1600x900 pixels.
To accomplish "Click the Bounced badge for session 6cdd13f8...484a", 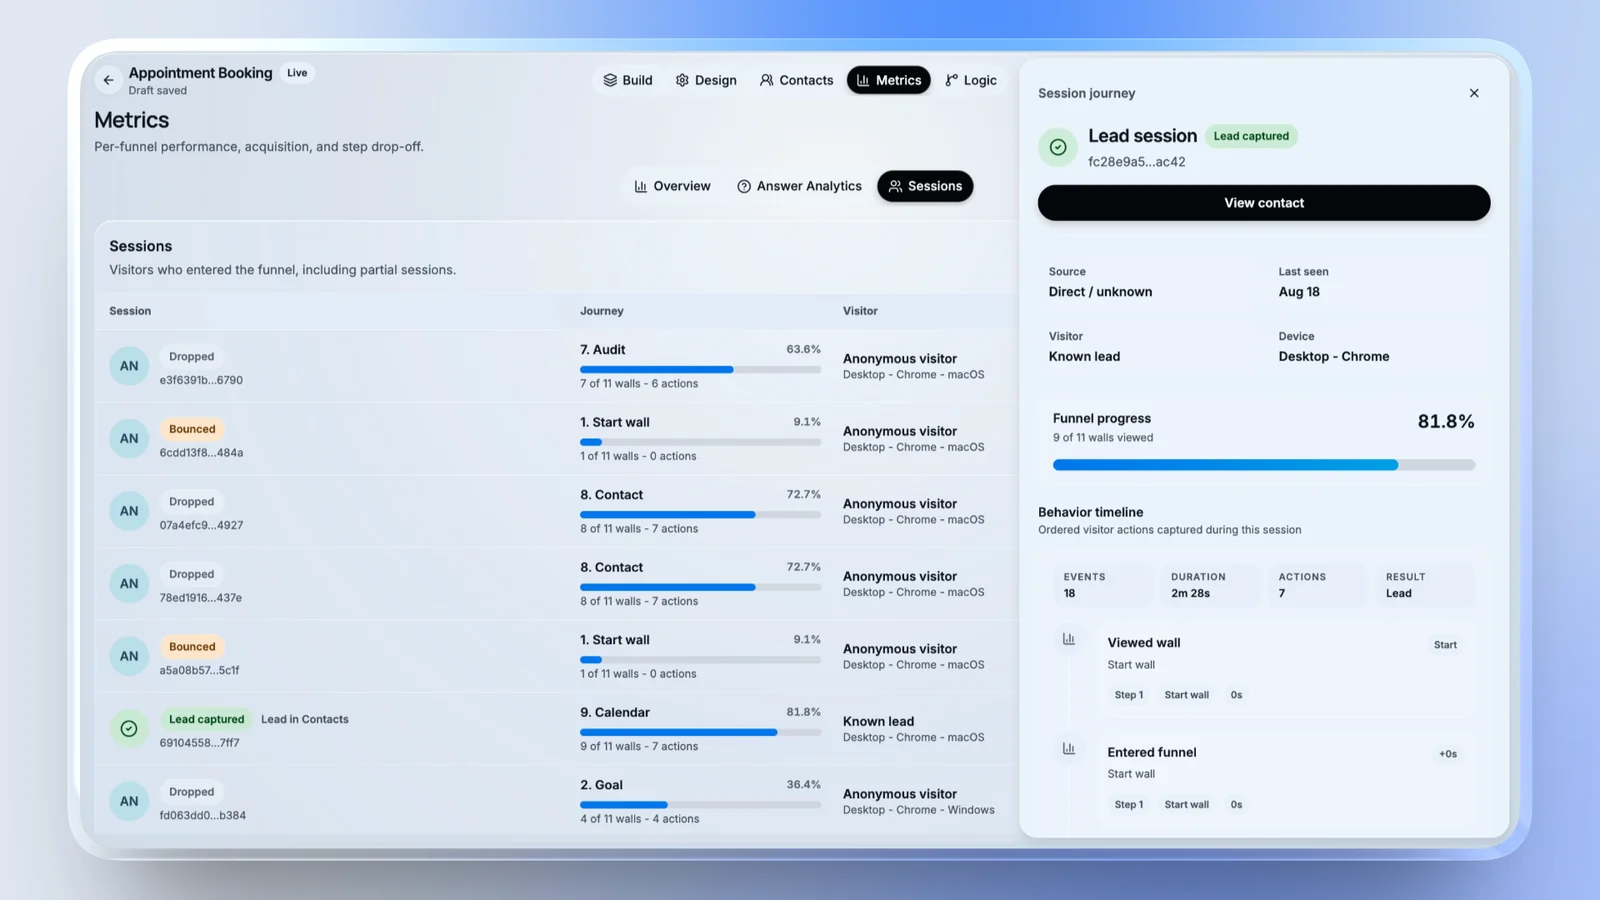I will (x=192, y=429).
